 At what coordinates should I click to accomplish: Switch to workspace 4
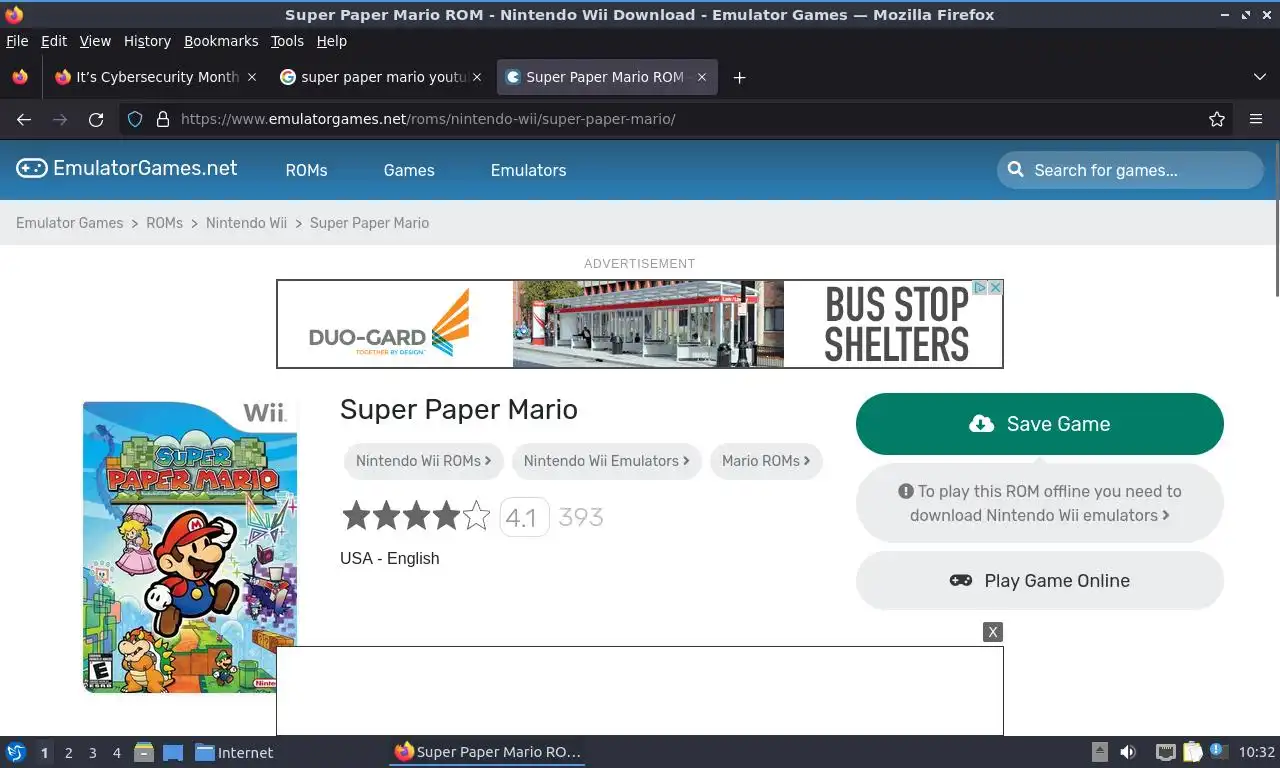click(x=116, y=753)
